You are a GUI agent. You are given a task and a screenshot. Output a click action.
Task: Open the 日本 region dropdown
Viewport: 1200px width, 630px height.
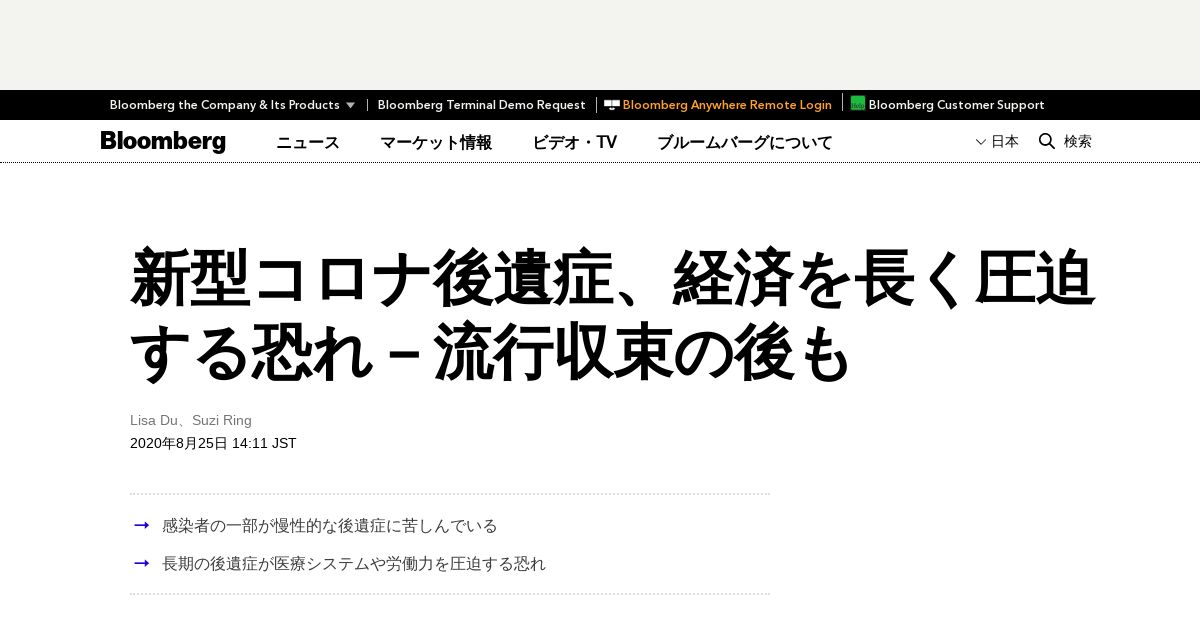click(997, 141)
